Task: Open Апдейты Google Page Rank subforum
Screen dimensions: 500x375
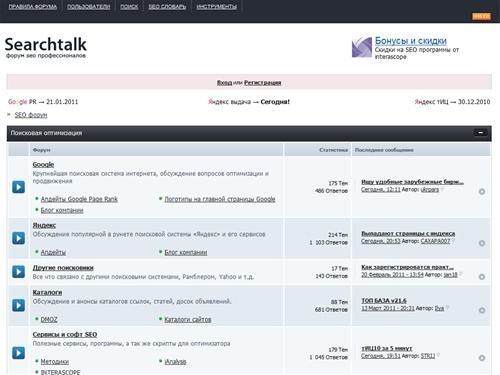Action: point(79,199)
